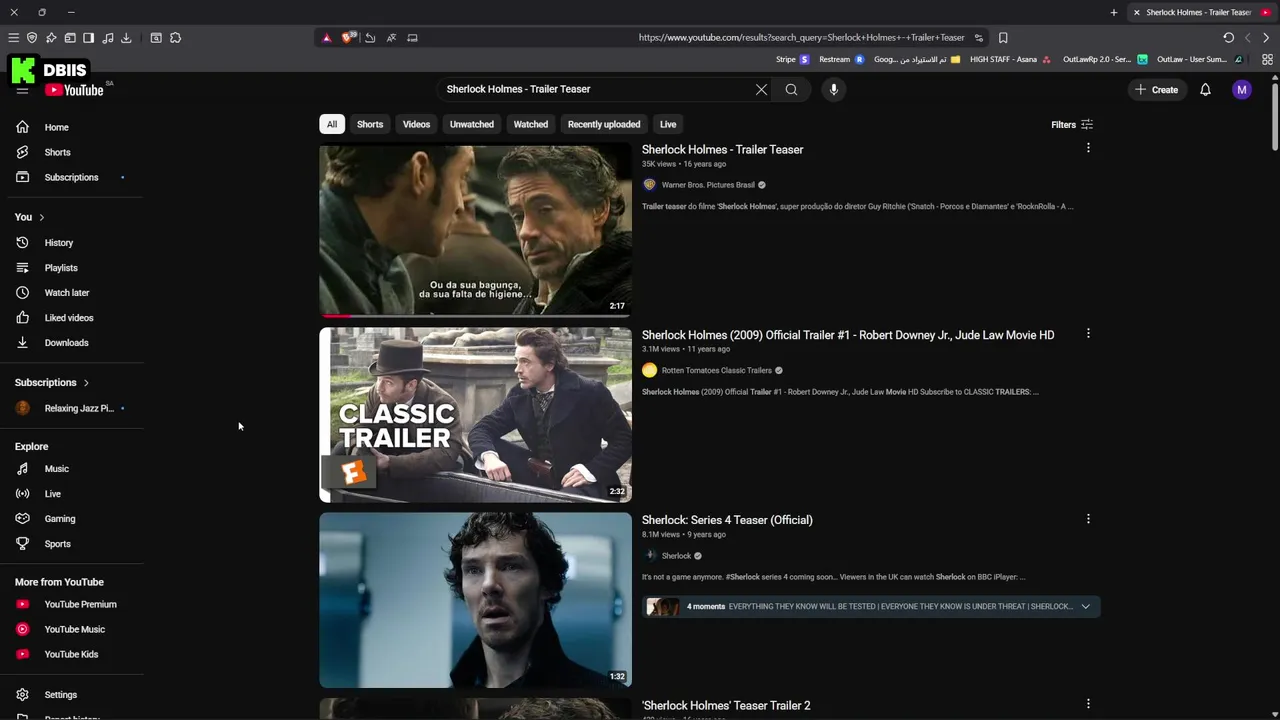Expand the You section chevron
This screenshot has width=1280, height=720.
tap(41, 217)
